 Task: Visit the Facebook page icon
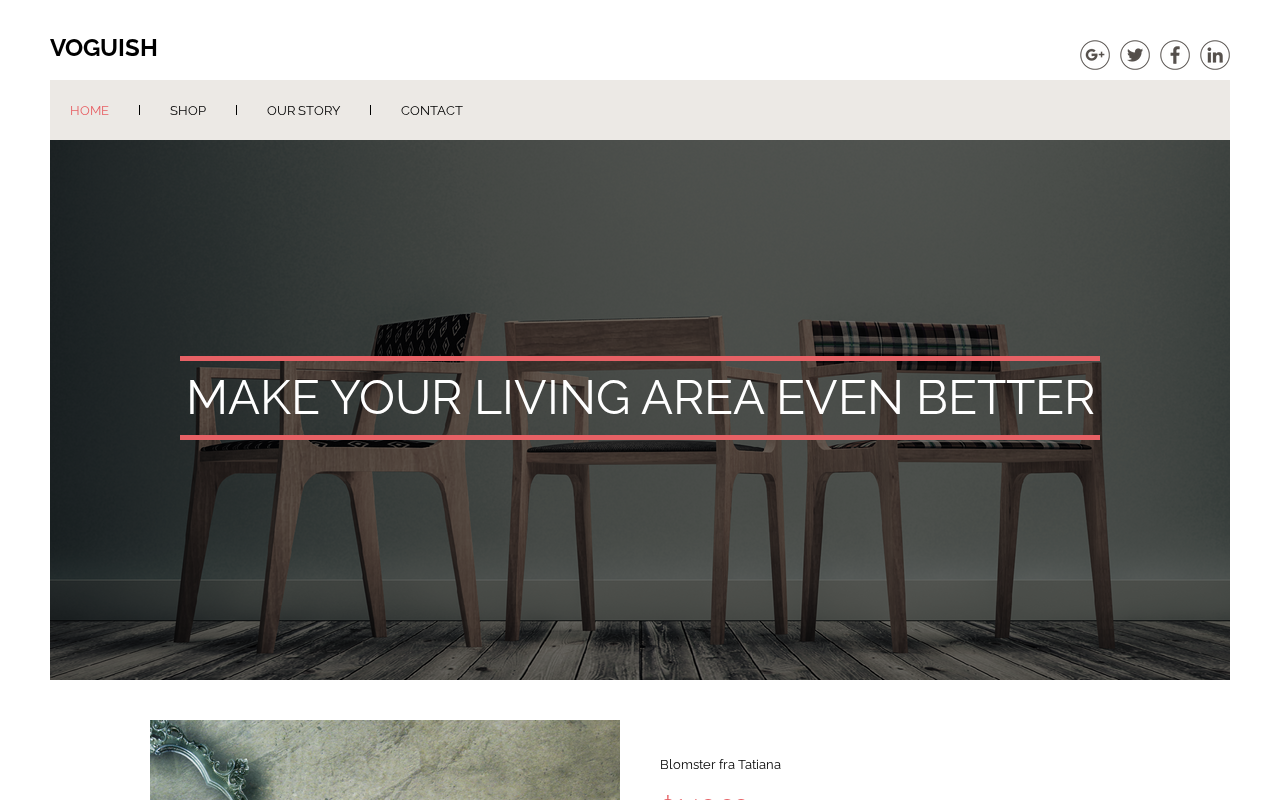point(1175,55)
